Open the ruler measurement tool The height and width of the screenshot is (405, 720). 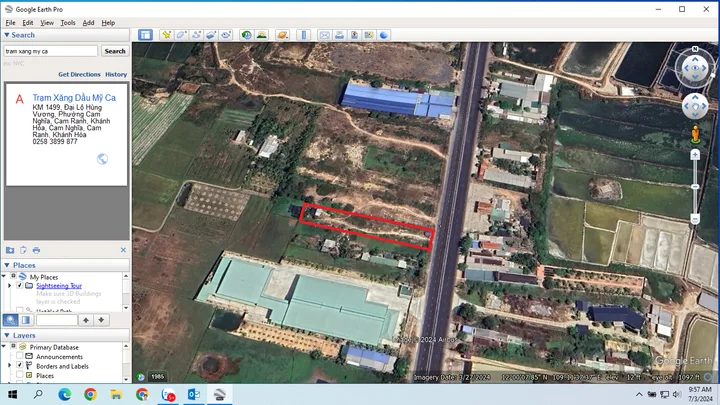(304, 35)
